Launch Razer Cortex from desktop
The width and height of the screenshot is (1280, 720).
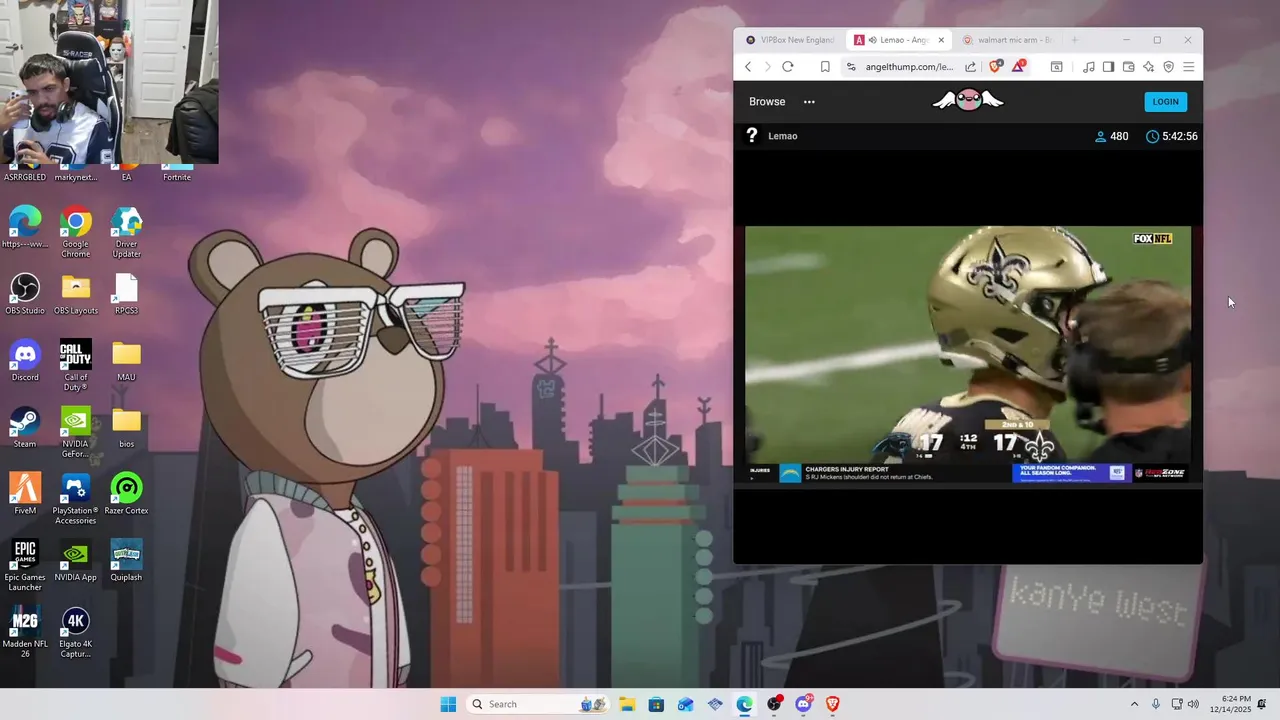pos(126,494)
